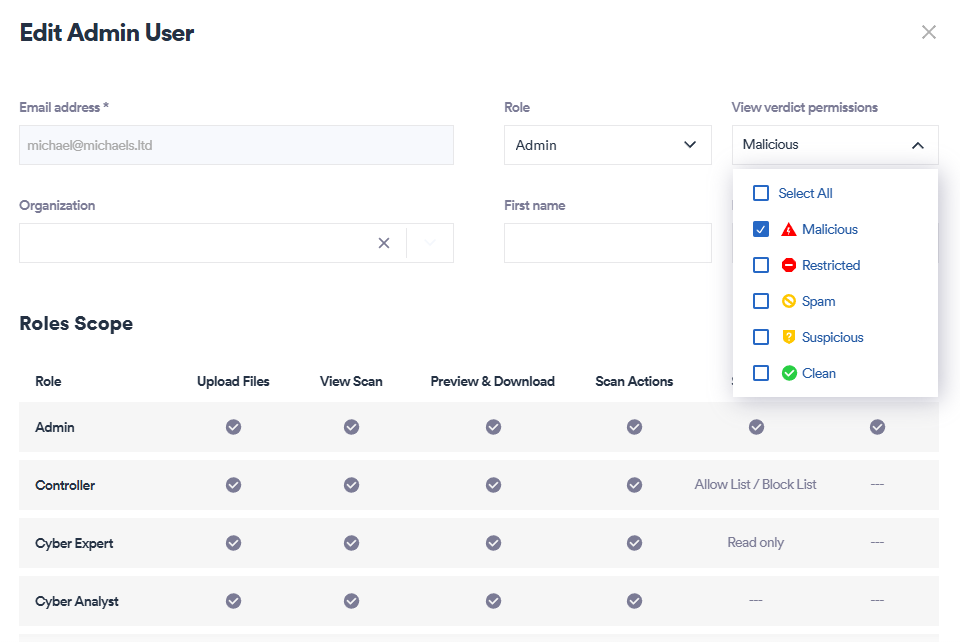
Task: Clear the Organization field with X icon
Action: pyautogui.click(x=384, y=243)
